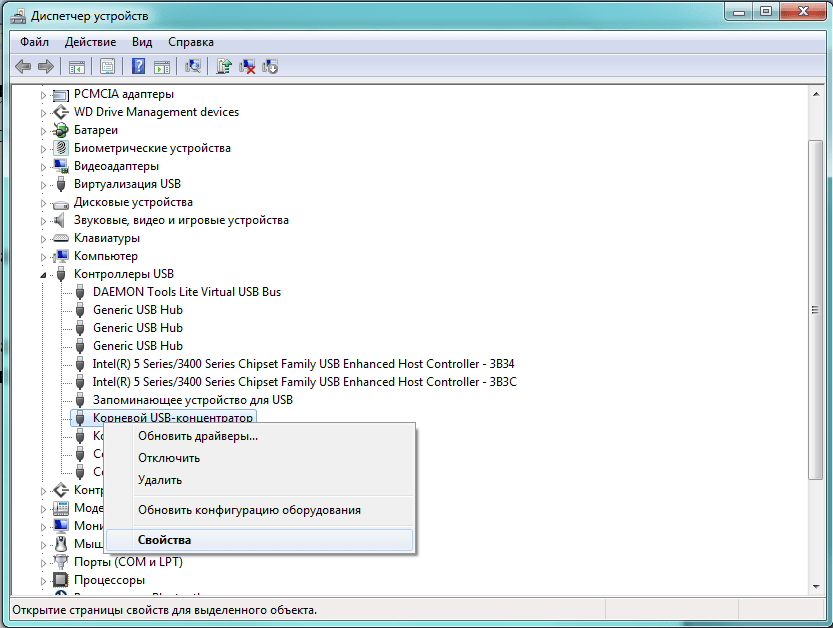Screen dimensions: 833x628
Task: Open the blue Help question-mark icon
Action: click(x=138, y=66)
